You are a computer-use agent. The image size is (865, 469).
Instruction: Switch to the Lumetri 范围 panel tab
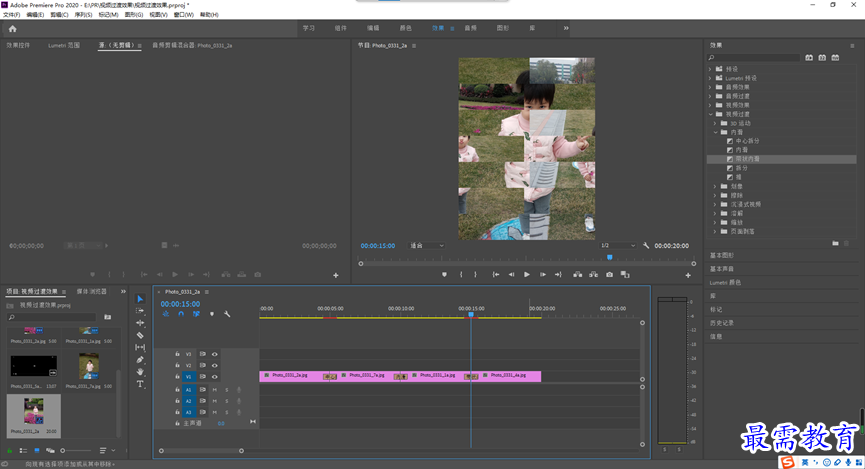(64, 45)
